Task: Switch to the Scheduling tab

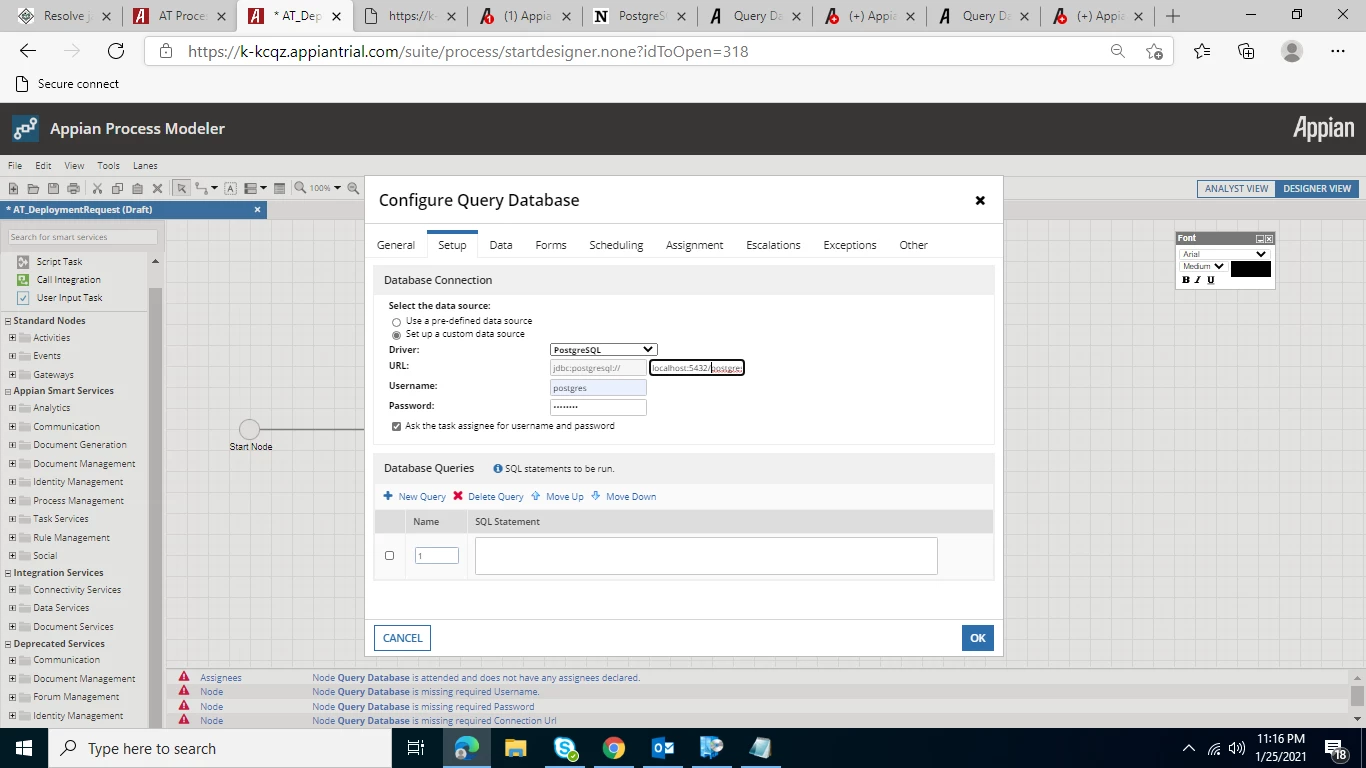Action: click(x=616, y=245)
